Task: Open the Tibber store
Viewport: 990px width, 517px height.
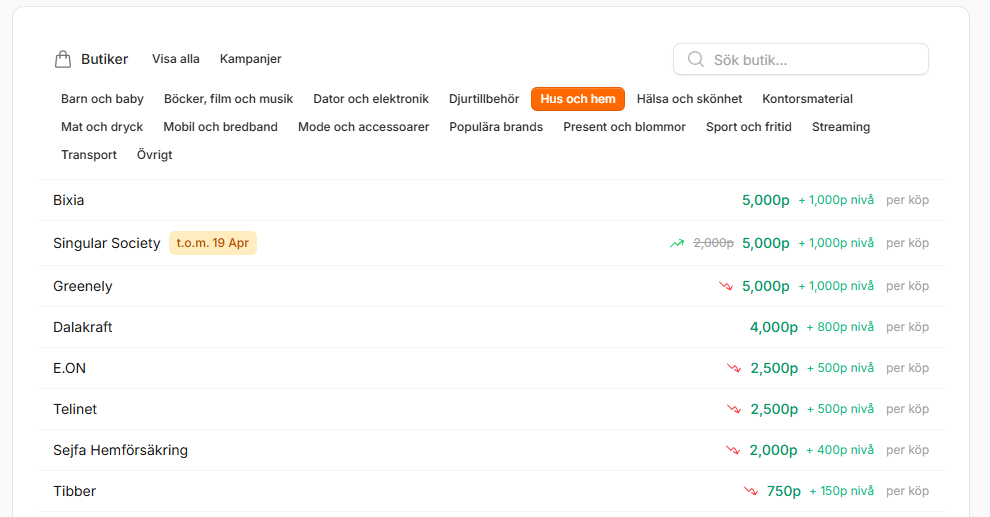Action: [x=491, y=491]
